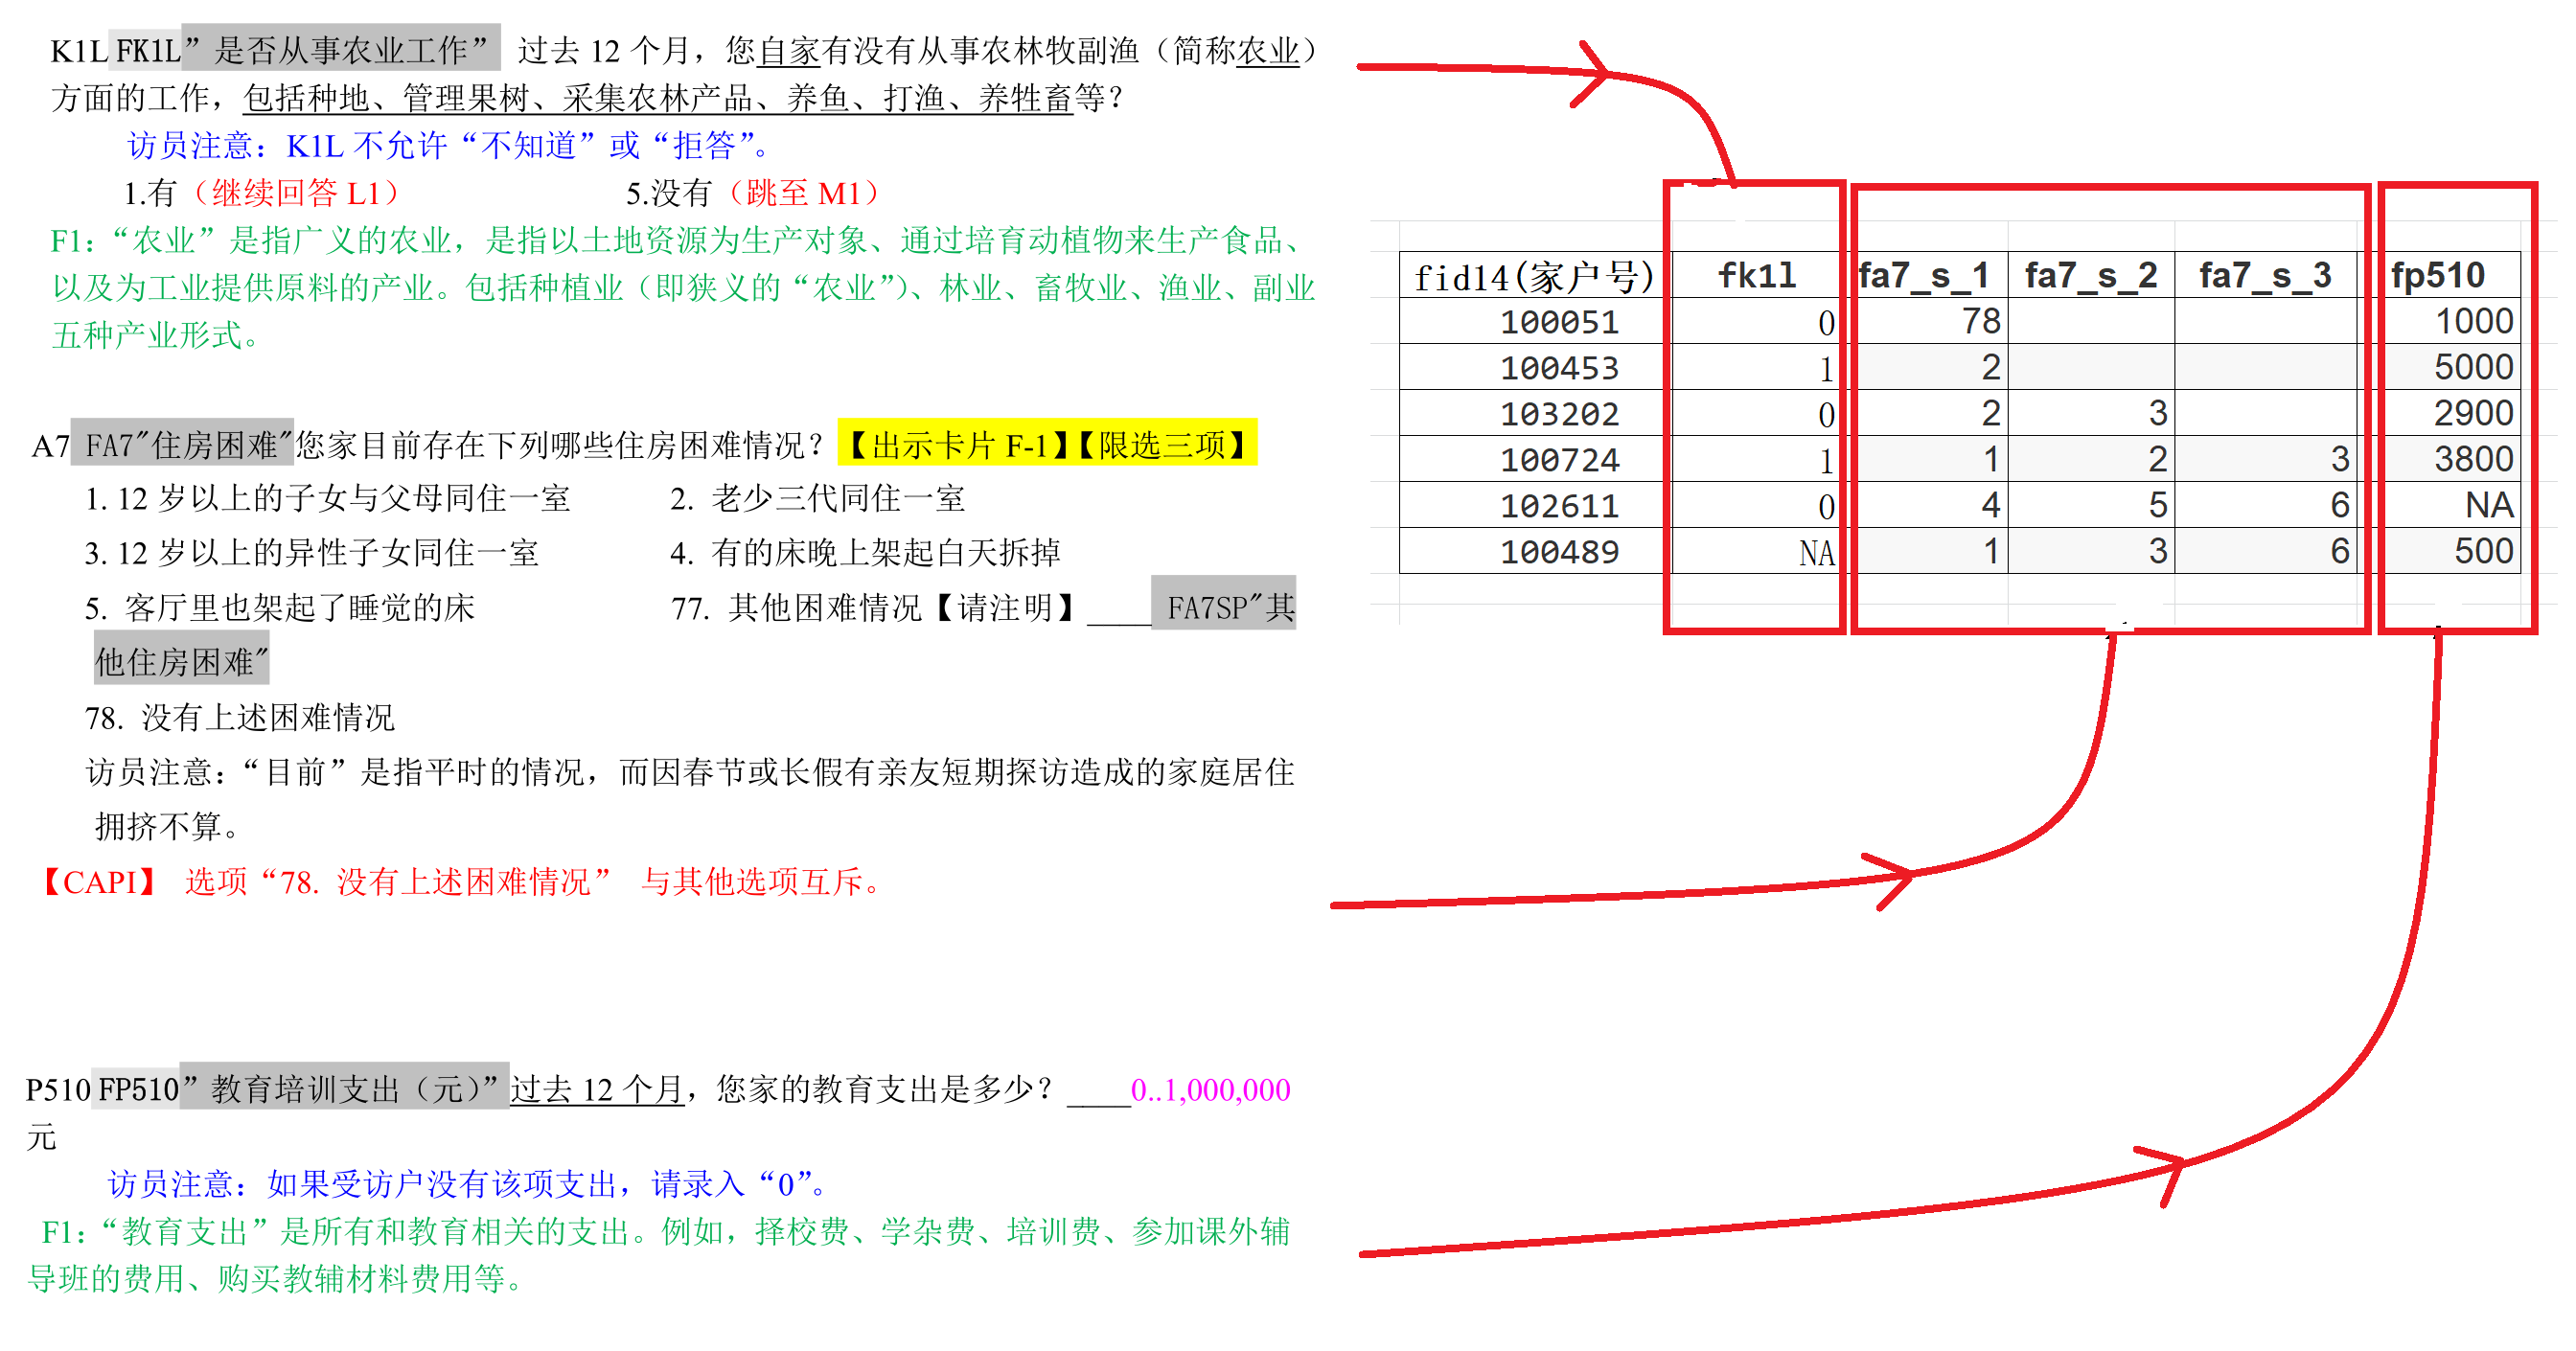Click the magenta range 0..1,000,000 text
This screenshot has height=1351, width=2576.
click(1209, 1089)
